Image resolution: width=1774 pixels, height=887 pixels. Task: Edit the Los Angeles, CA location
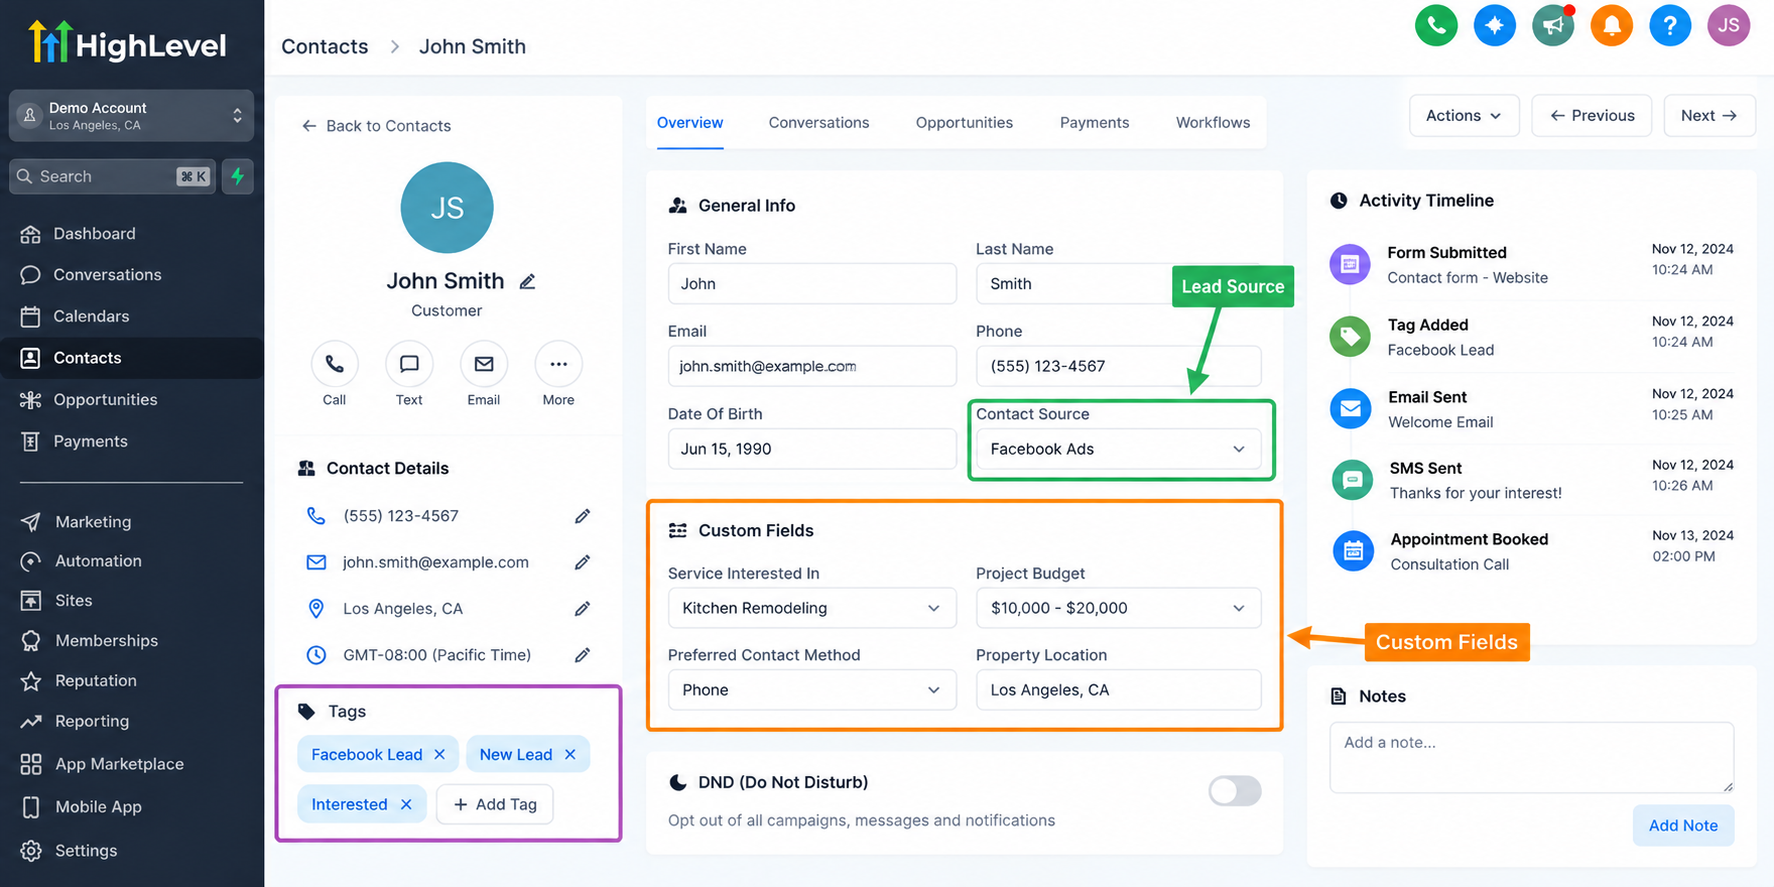(582, 608)
